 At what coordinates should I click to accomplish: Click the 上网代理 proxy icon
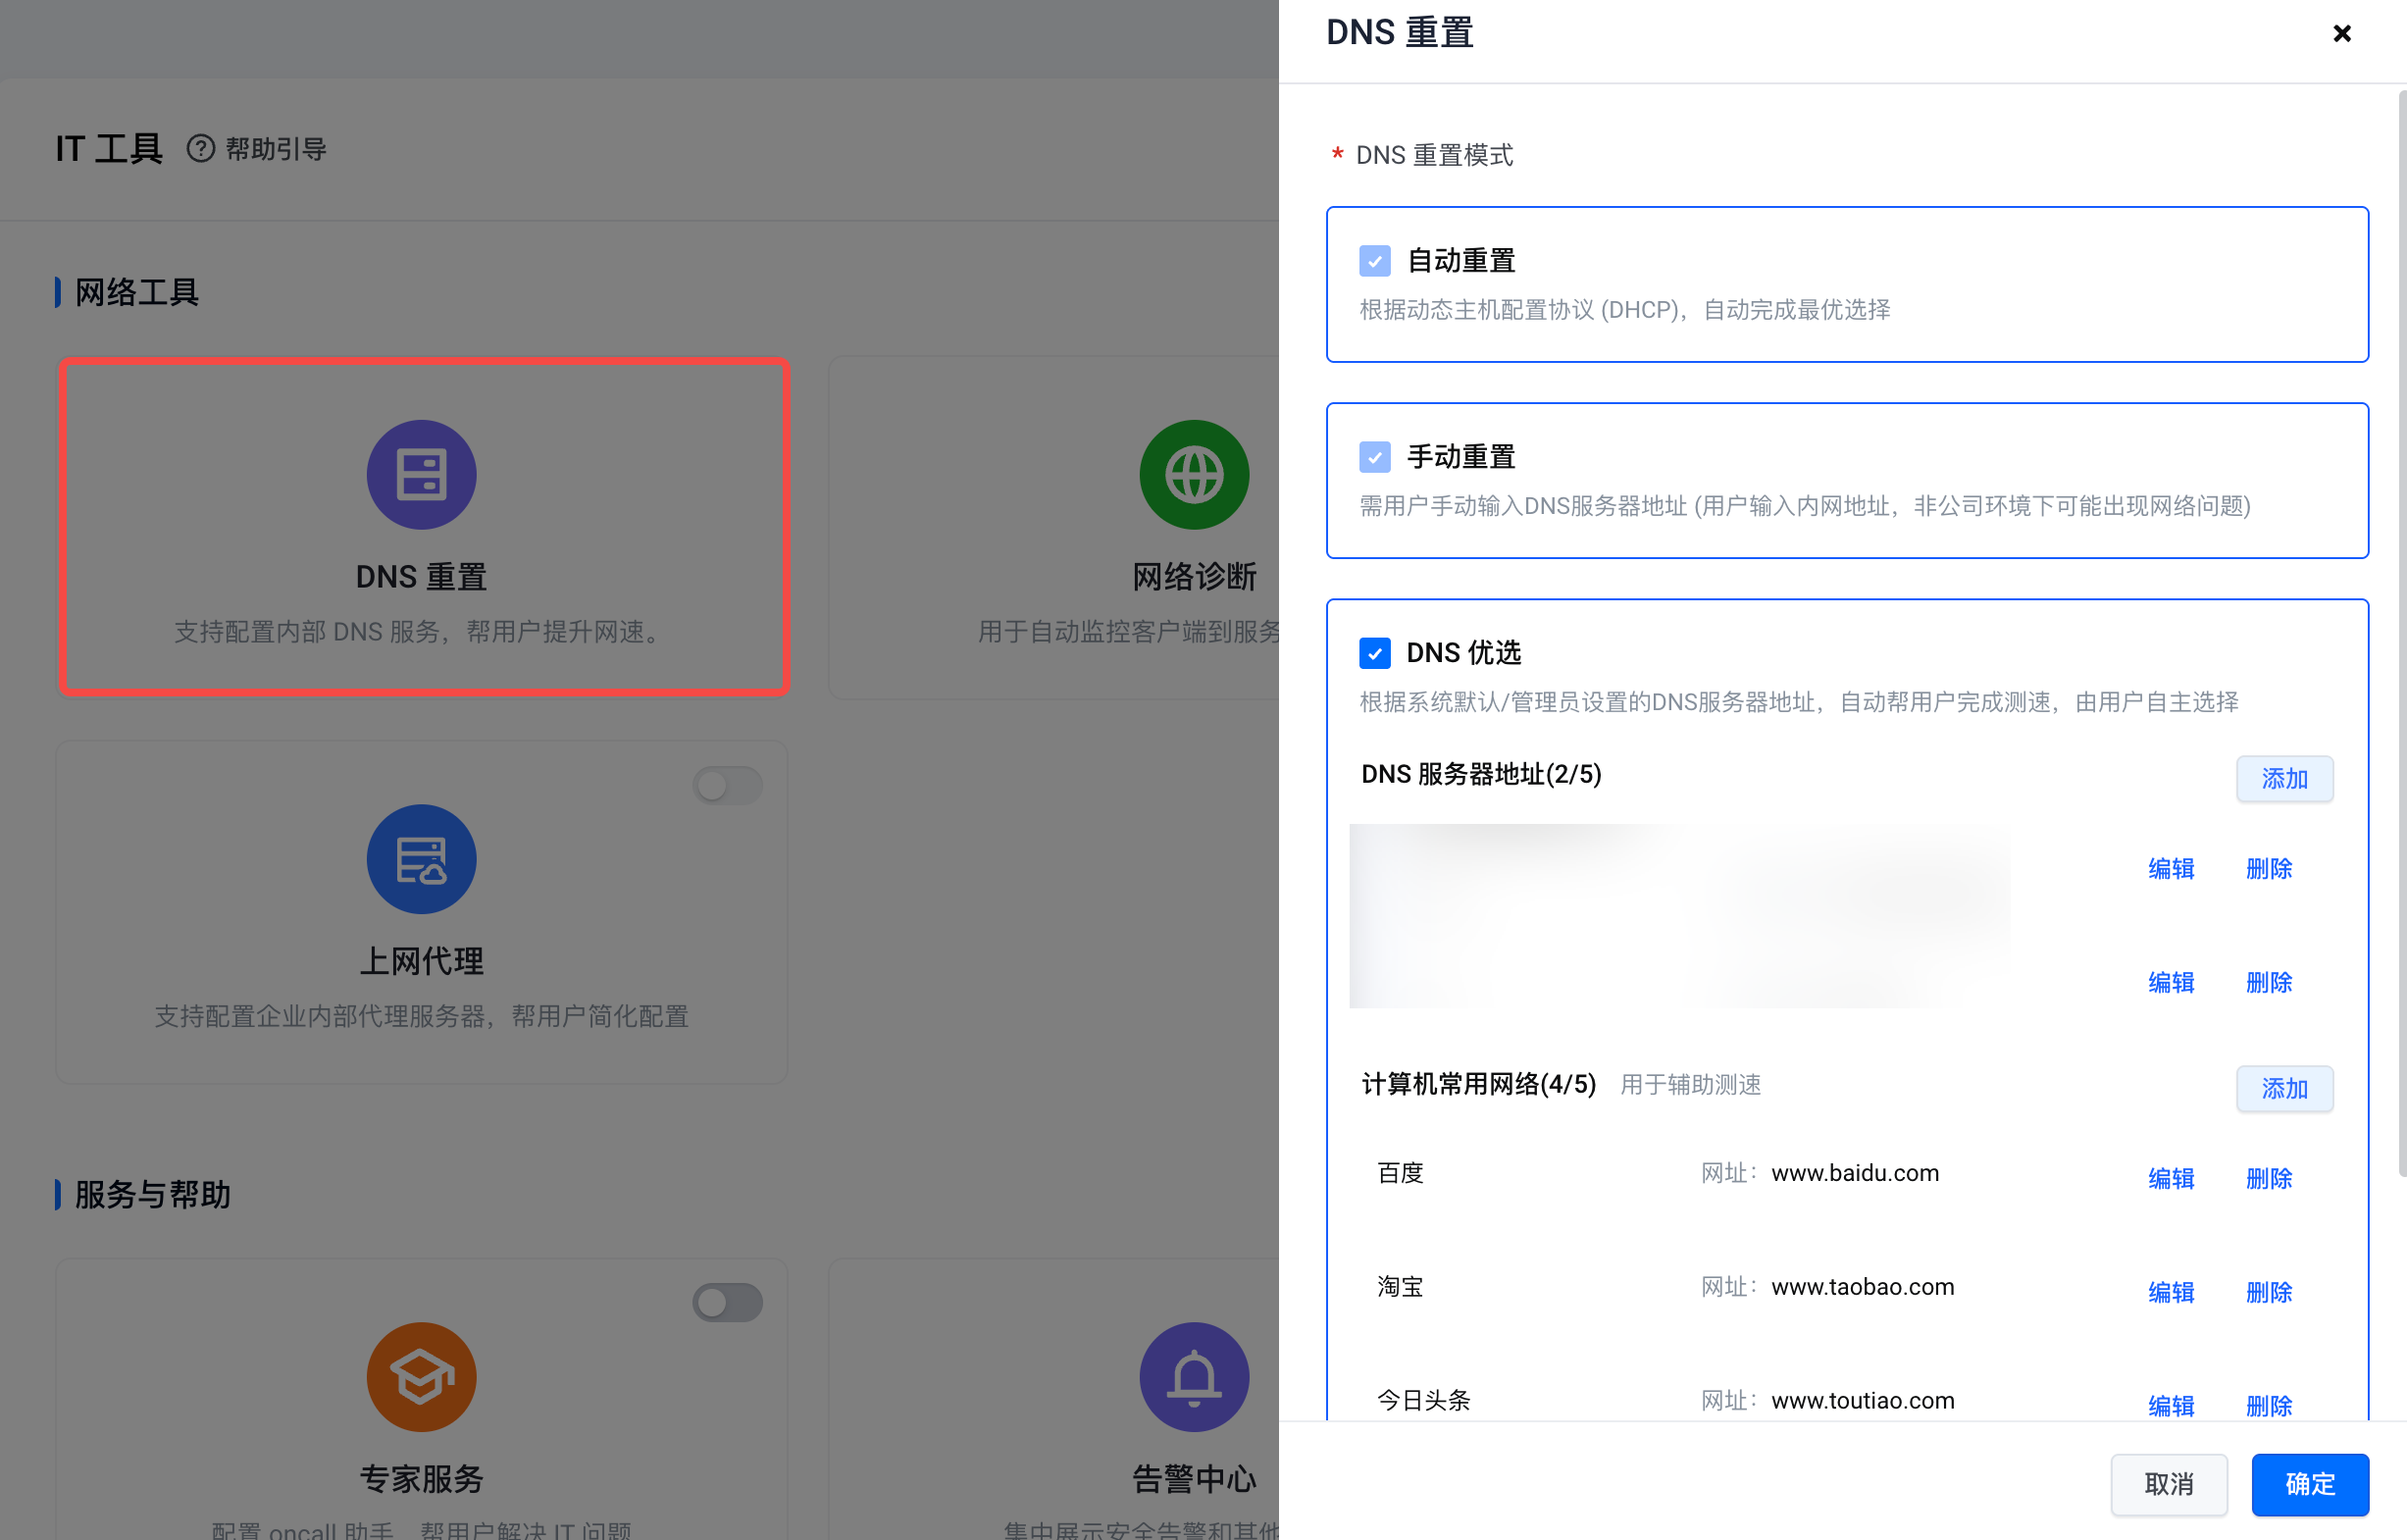(421, 859)
